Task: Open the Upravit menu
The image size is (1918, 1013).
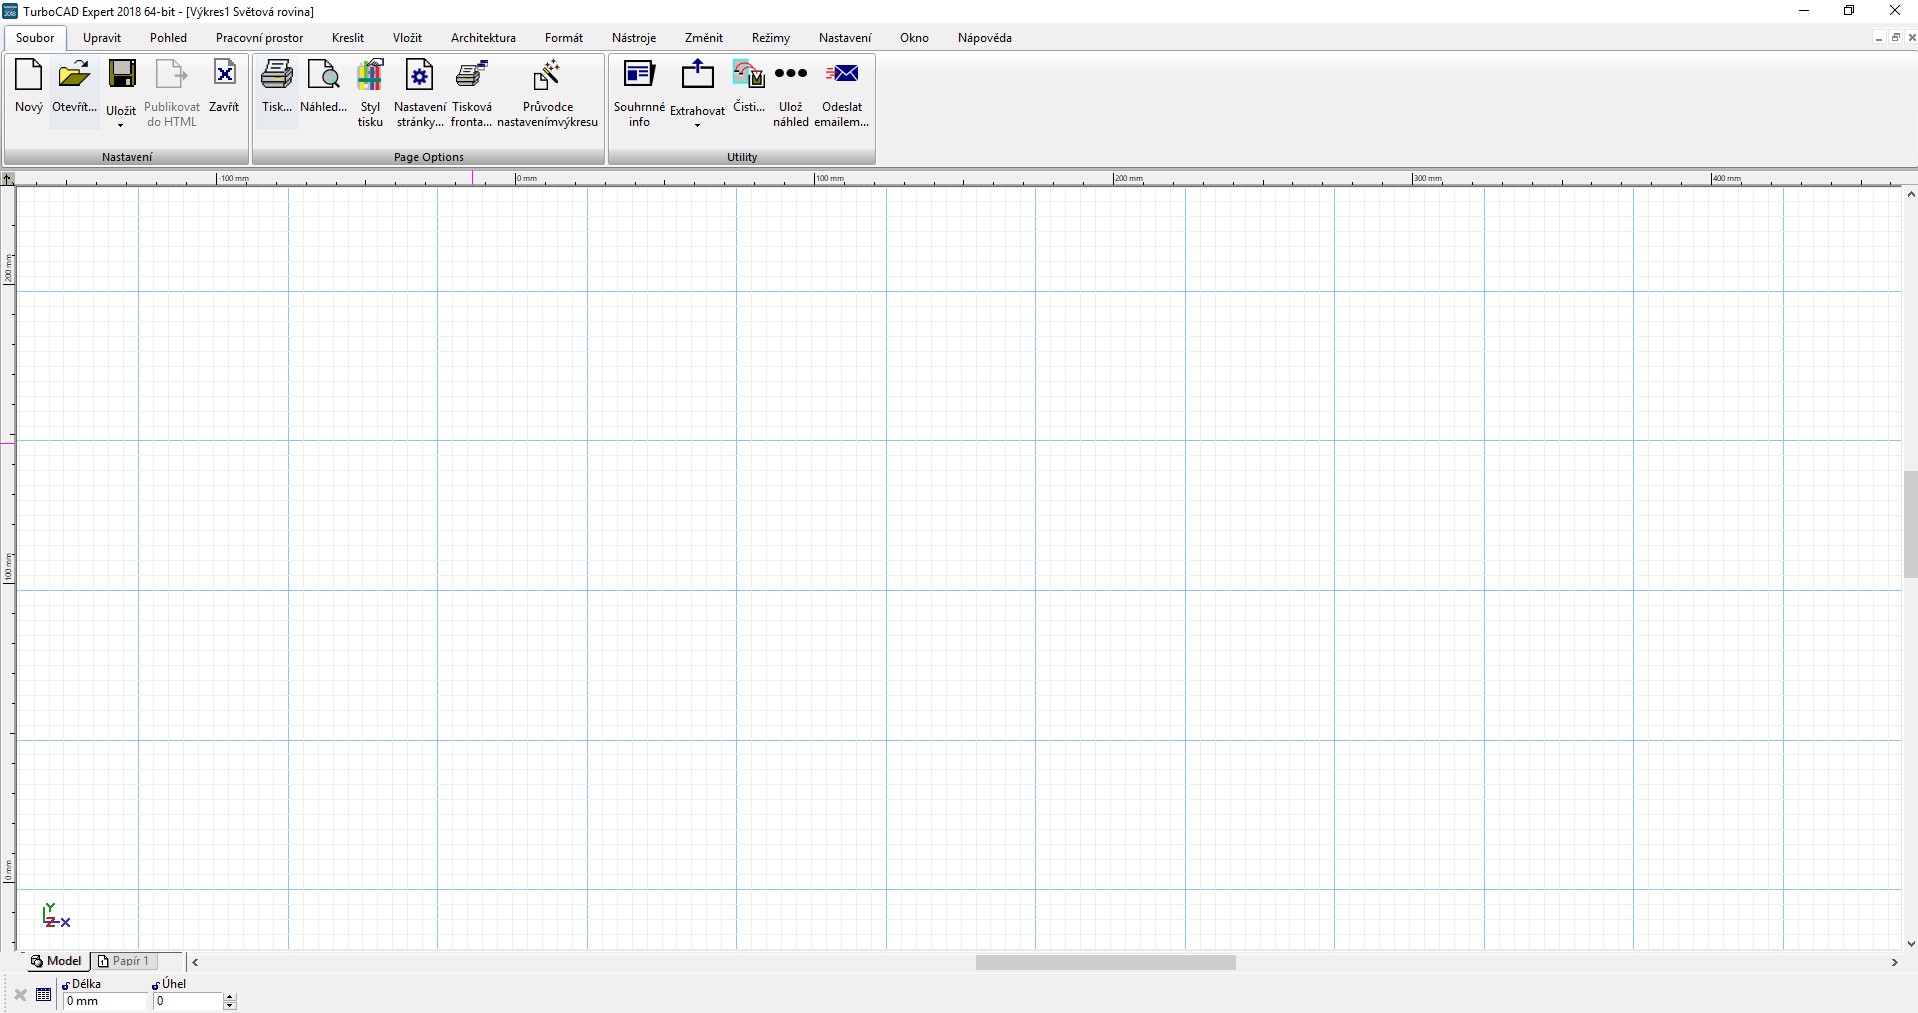Action: [102, 38]
